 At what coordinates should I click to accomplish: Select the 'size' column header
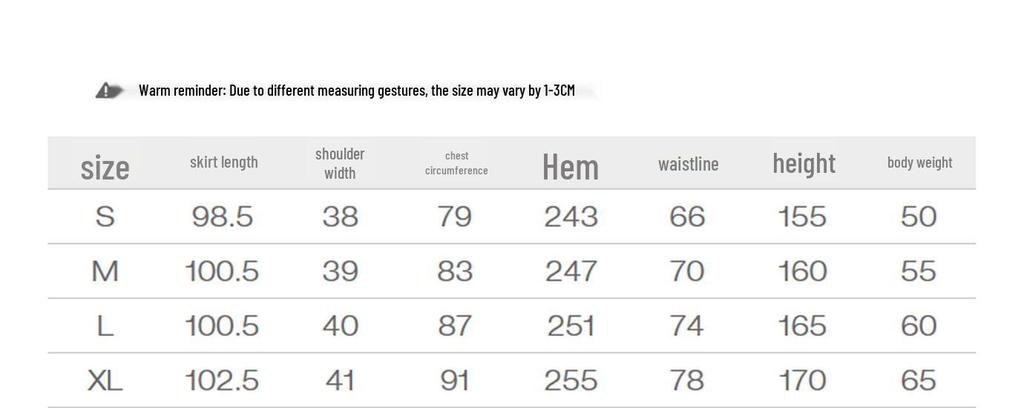[x=105, y=166]
